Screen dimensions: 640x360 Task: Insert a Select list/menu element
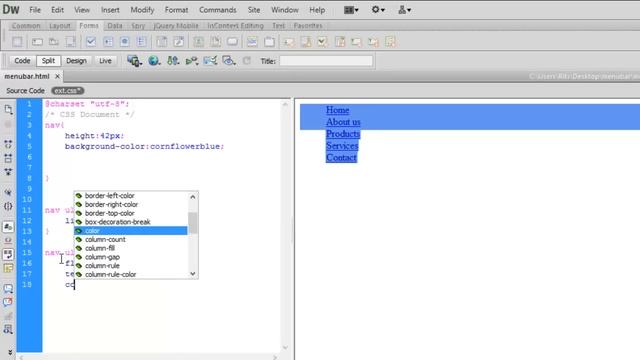pos(162,42)
